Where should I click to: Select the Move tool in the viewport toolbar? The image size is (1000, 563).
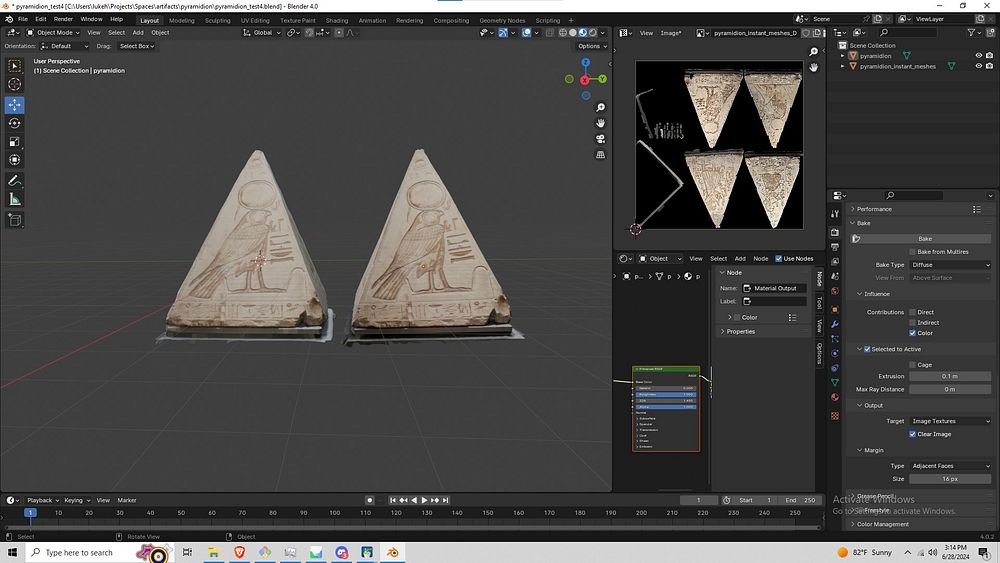pyautogui.click(x=15, y=105)
